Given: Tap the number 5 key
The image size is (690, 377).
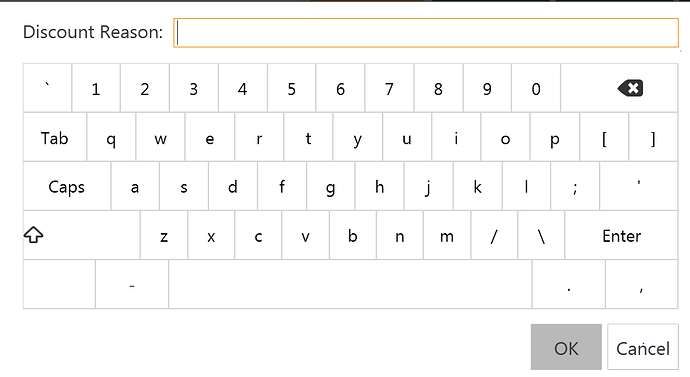Looking at the screenshot, I should (x=291, y=88).
